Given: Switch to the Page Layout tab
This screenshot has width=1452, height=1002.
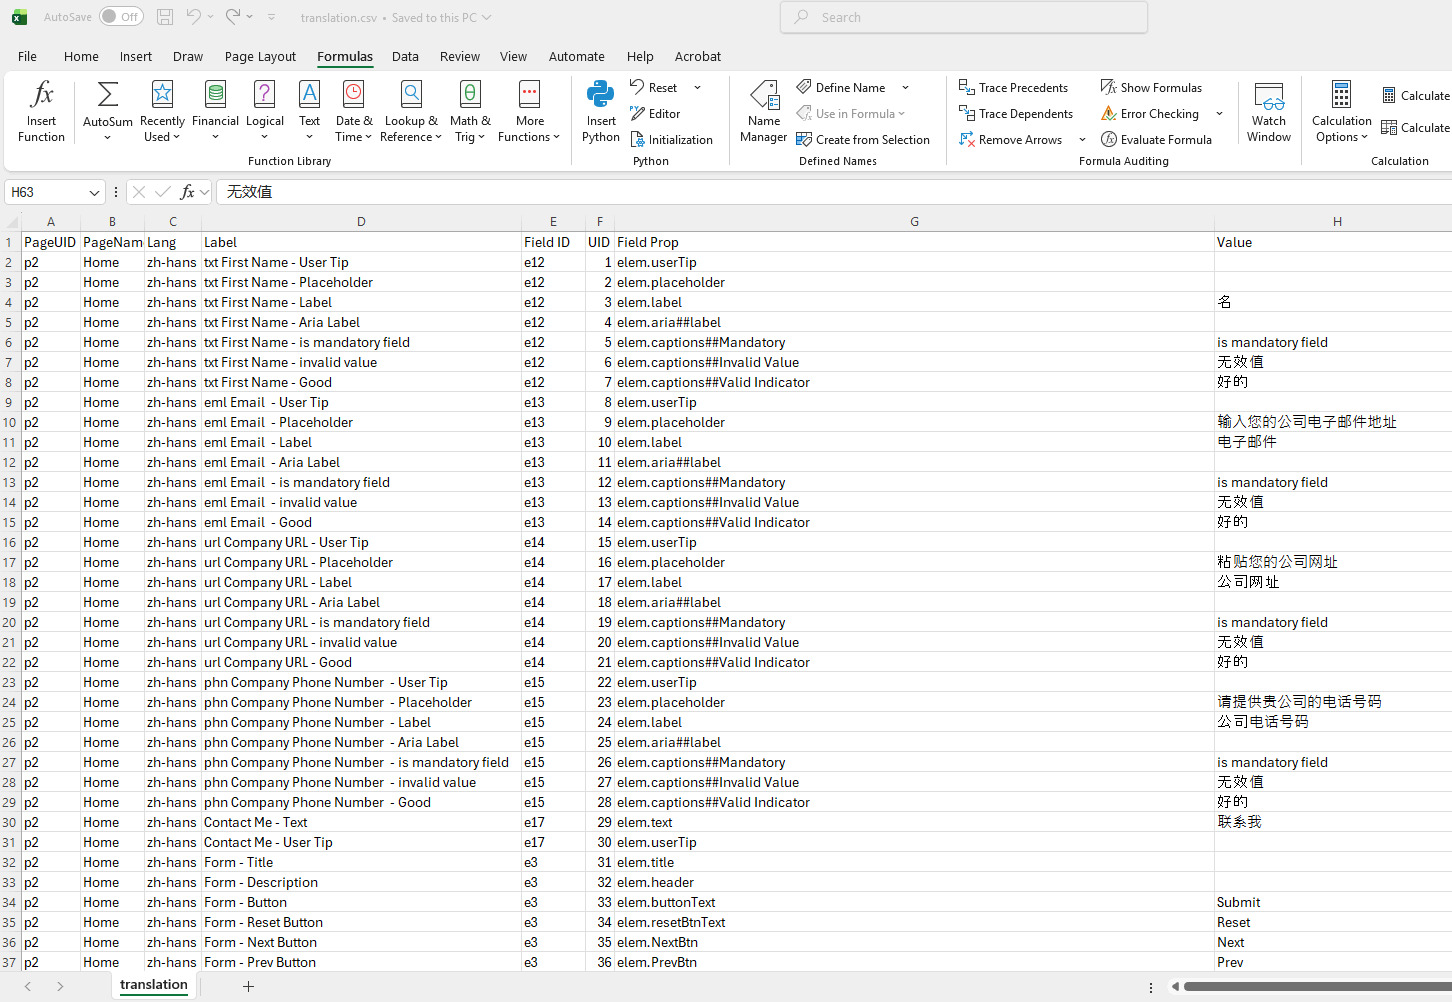Looking at the screenshot, I should coord(260,57).
